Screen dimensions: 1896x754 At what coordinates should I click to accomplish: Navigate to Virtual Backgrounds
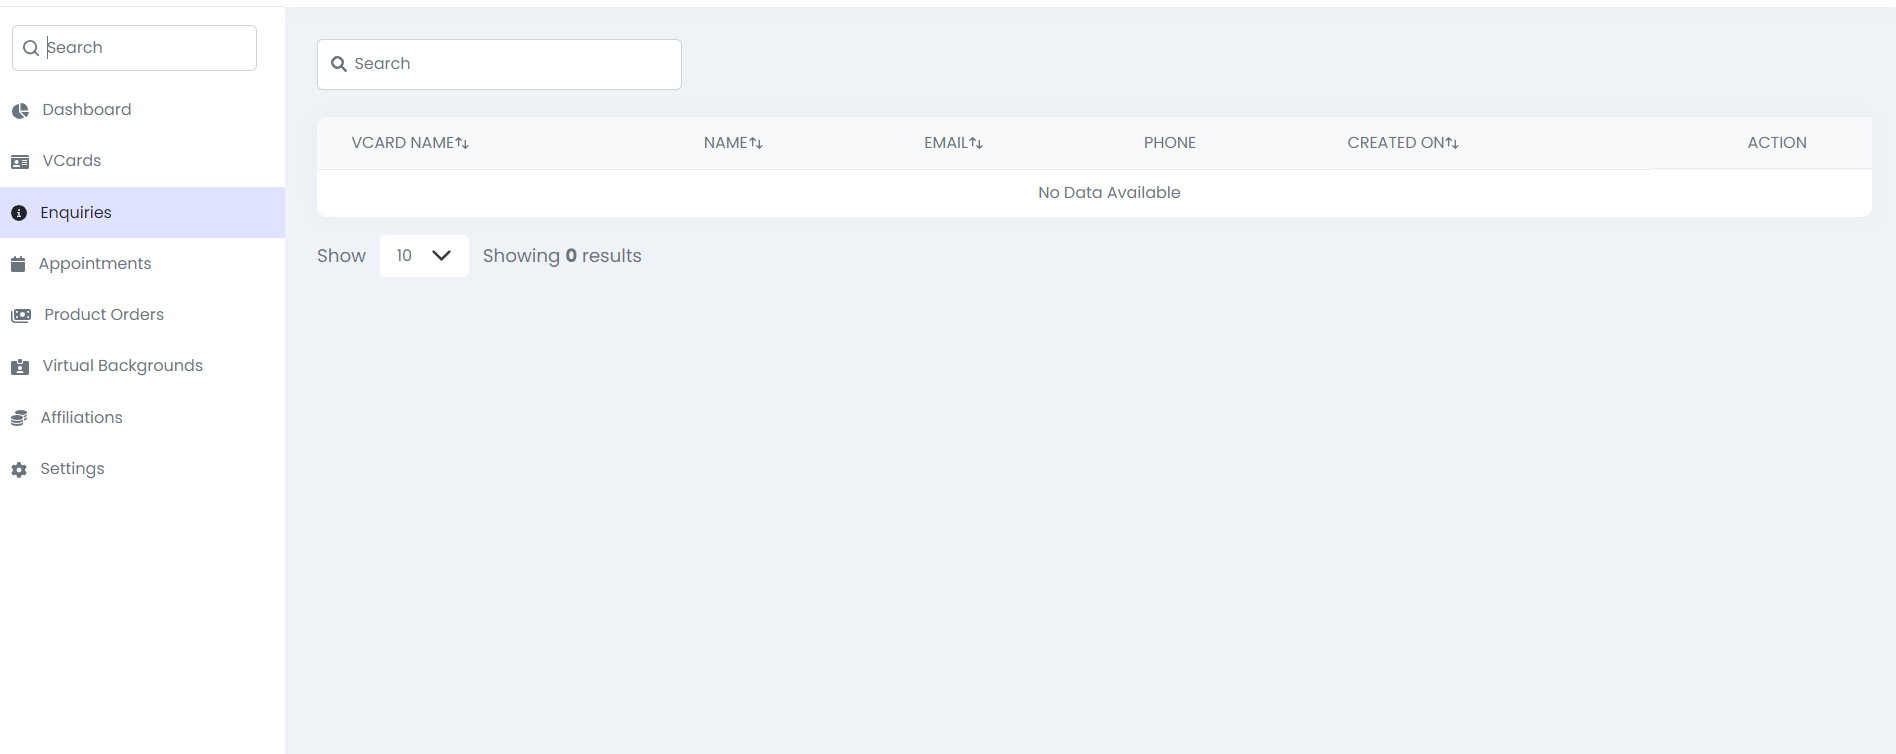(x=122, y=366)
